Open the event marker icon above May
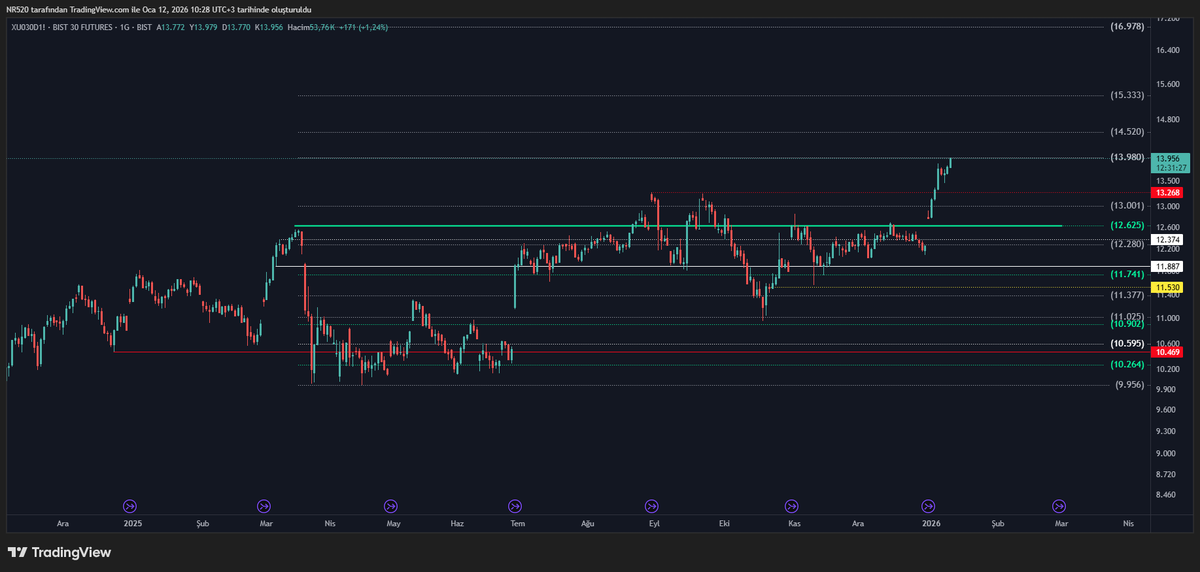 pos(390,506)
